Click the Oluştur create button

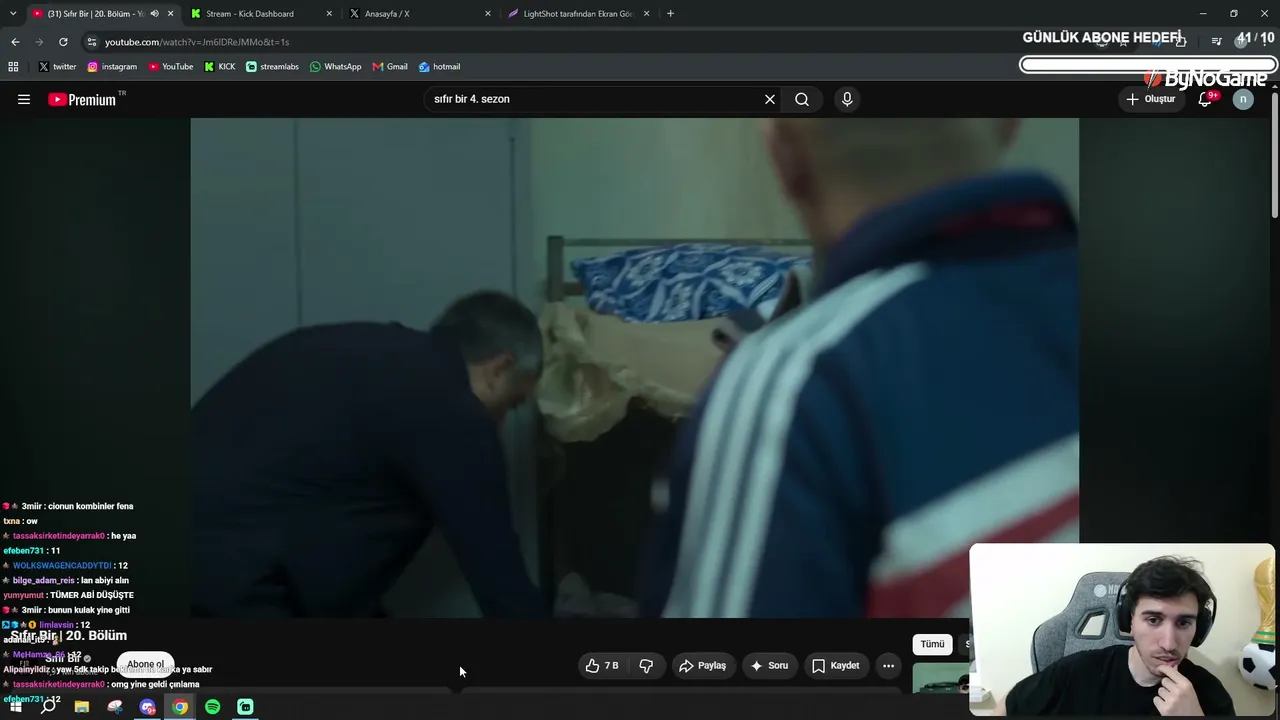tap(1151, 99)
